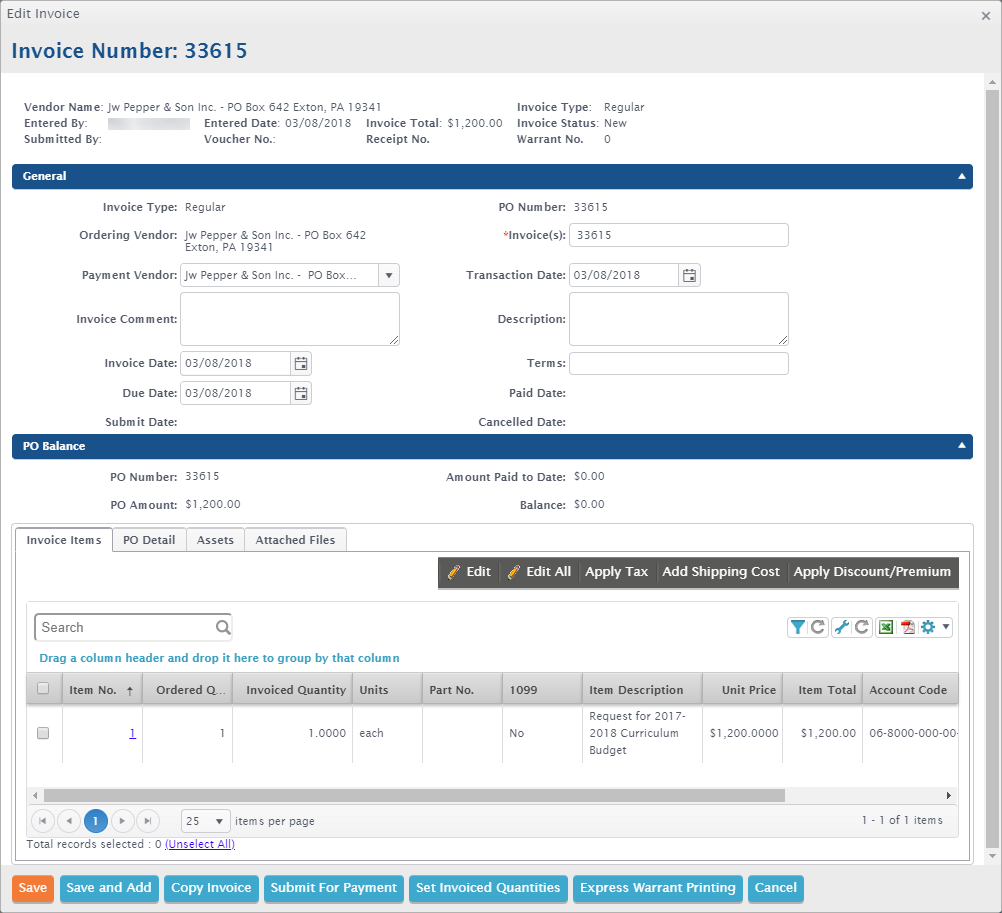The height and width of the screenshot is (913, 1002).
Task: Click the Edit All toolbar button
Action: coord(539,572)
